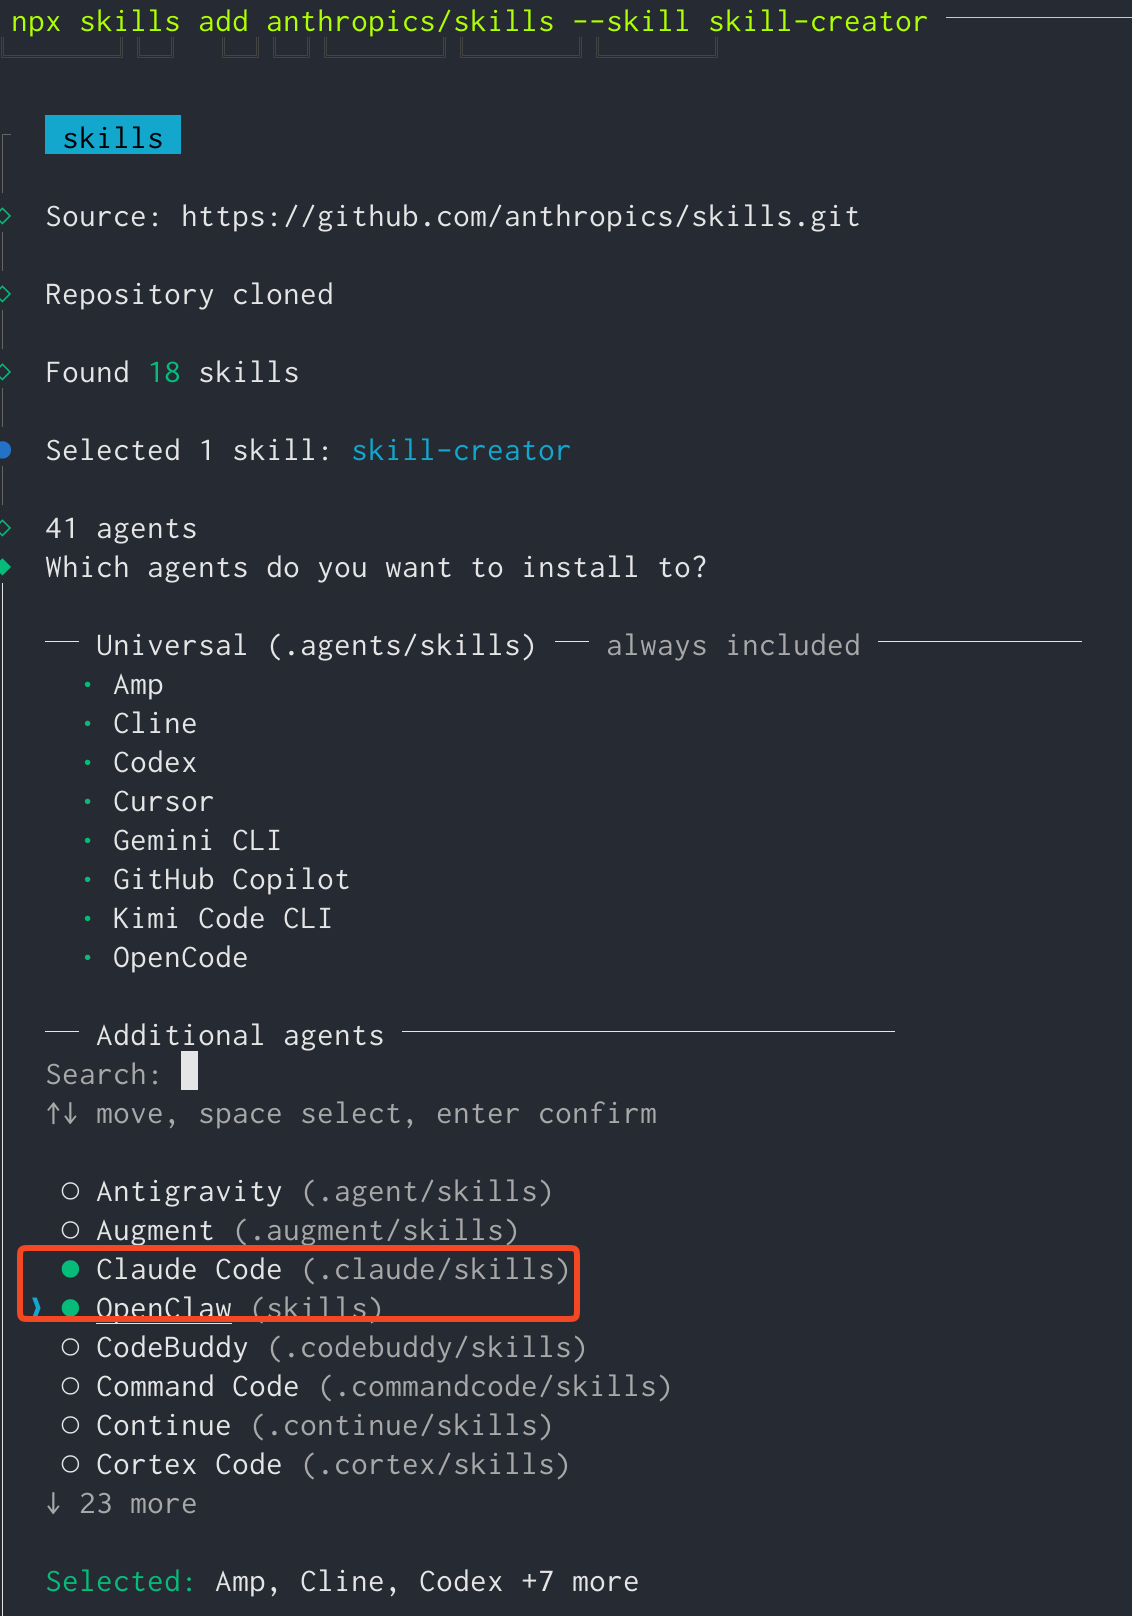
Task: Click the up-down arrows move hint icon
Action: (x=62, y=1113)
